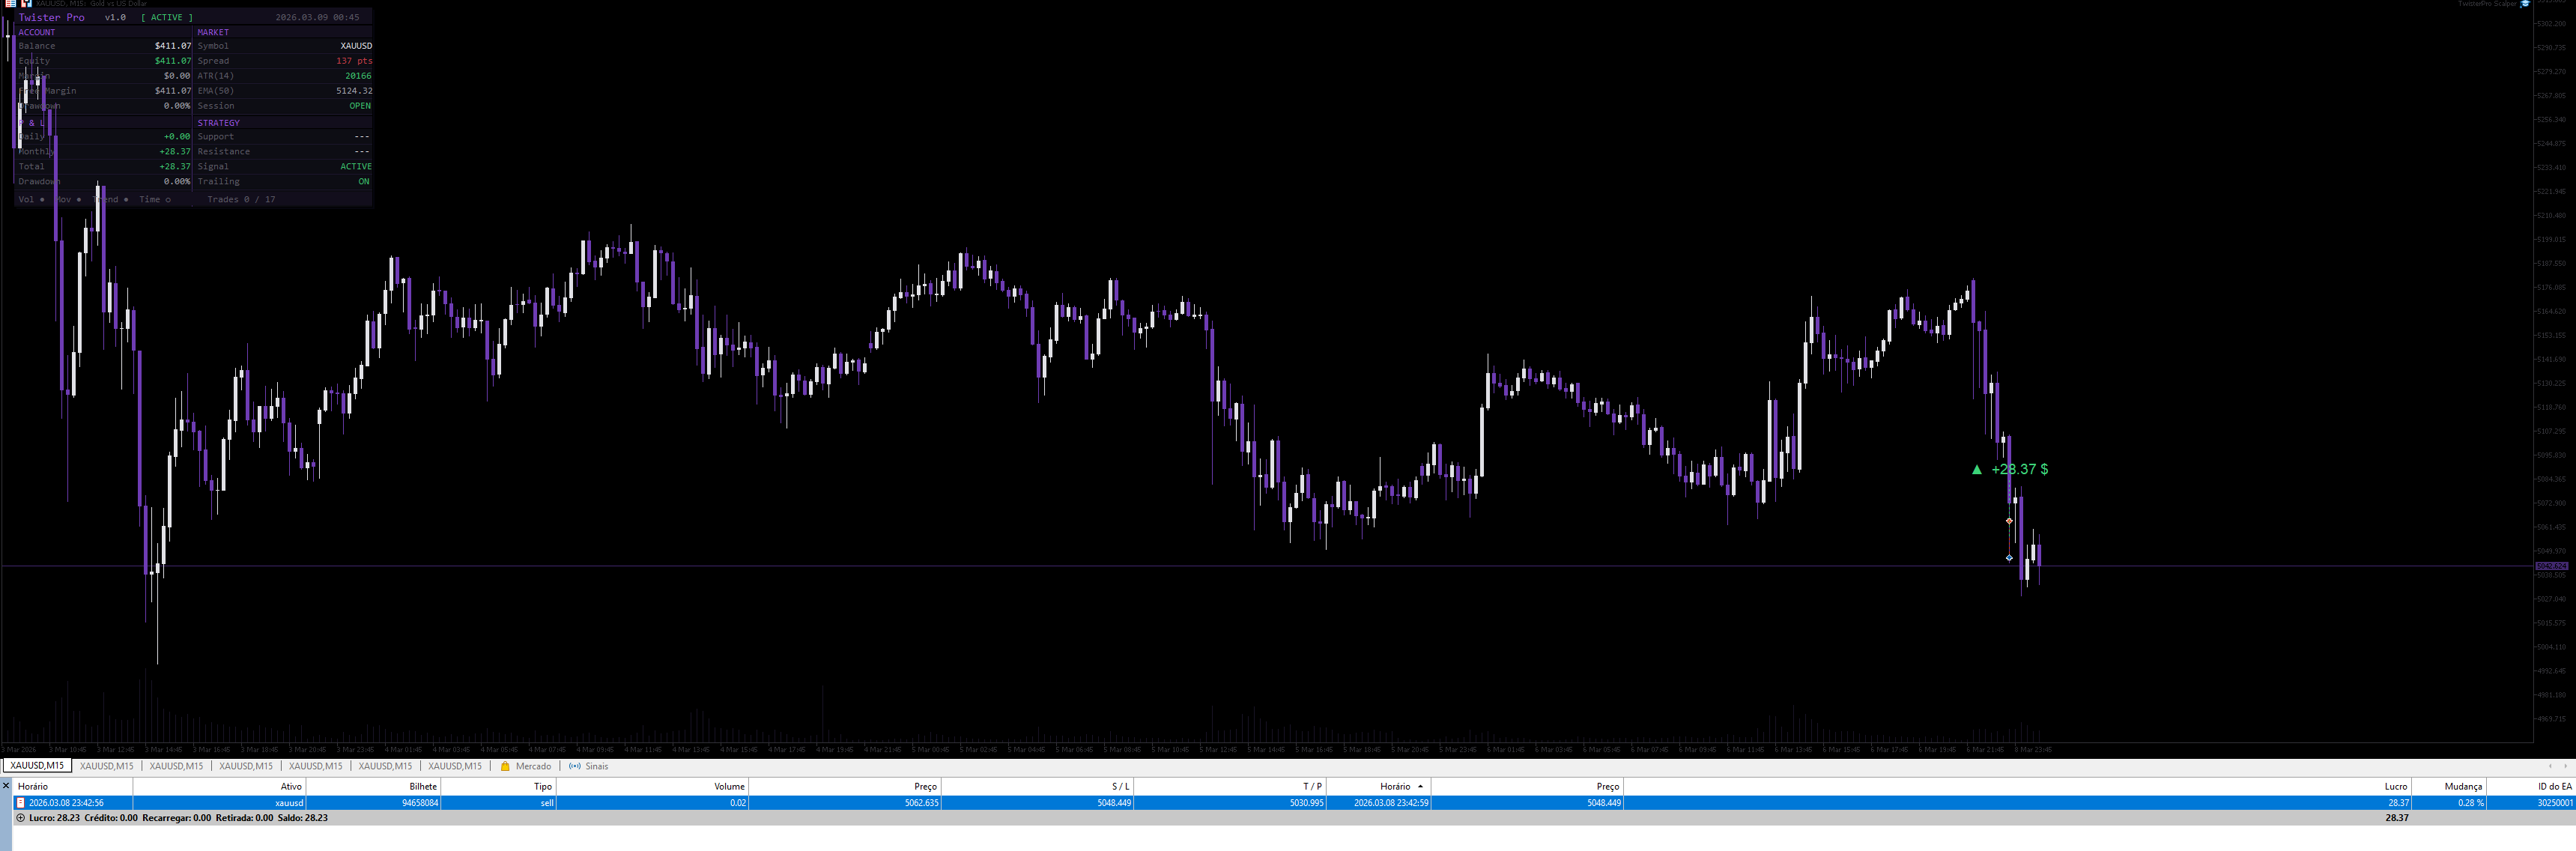
Task: Click the Twister Pro panel title
Action: [x=51, y=17]
